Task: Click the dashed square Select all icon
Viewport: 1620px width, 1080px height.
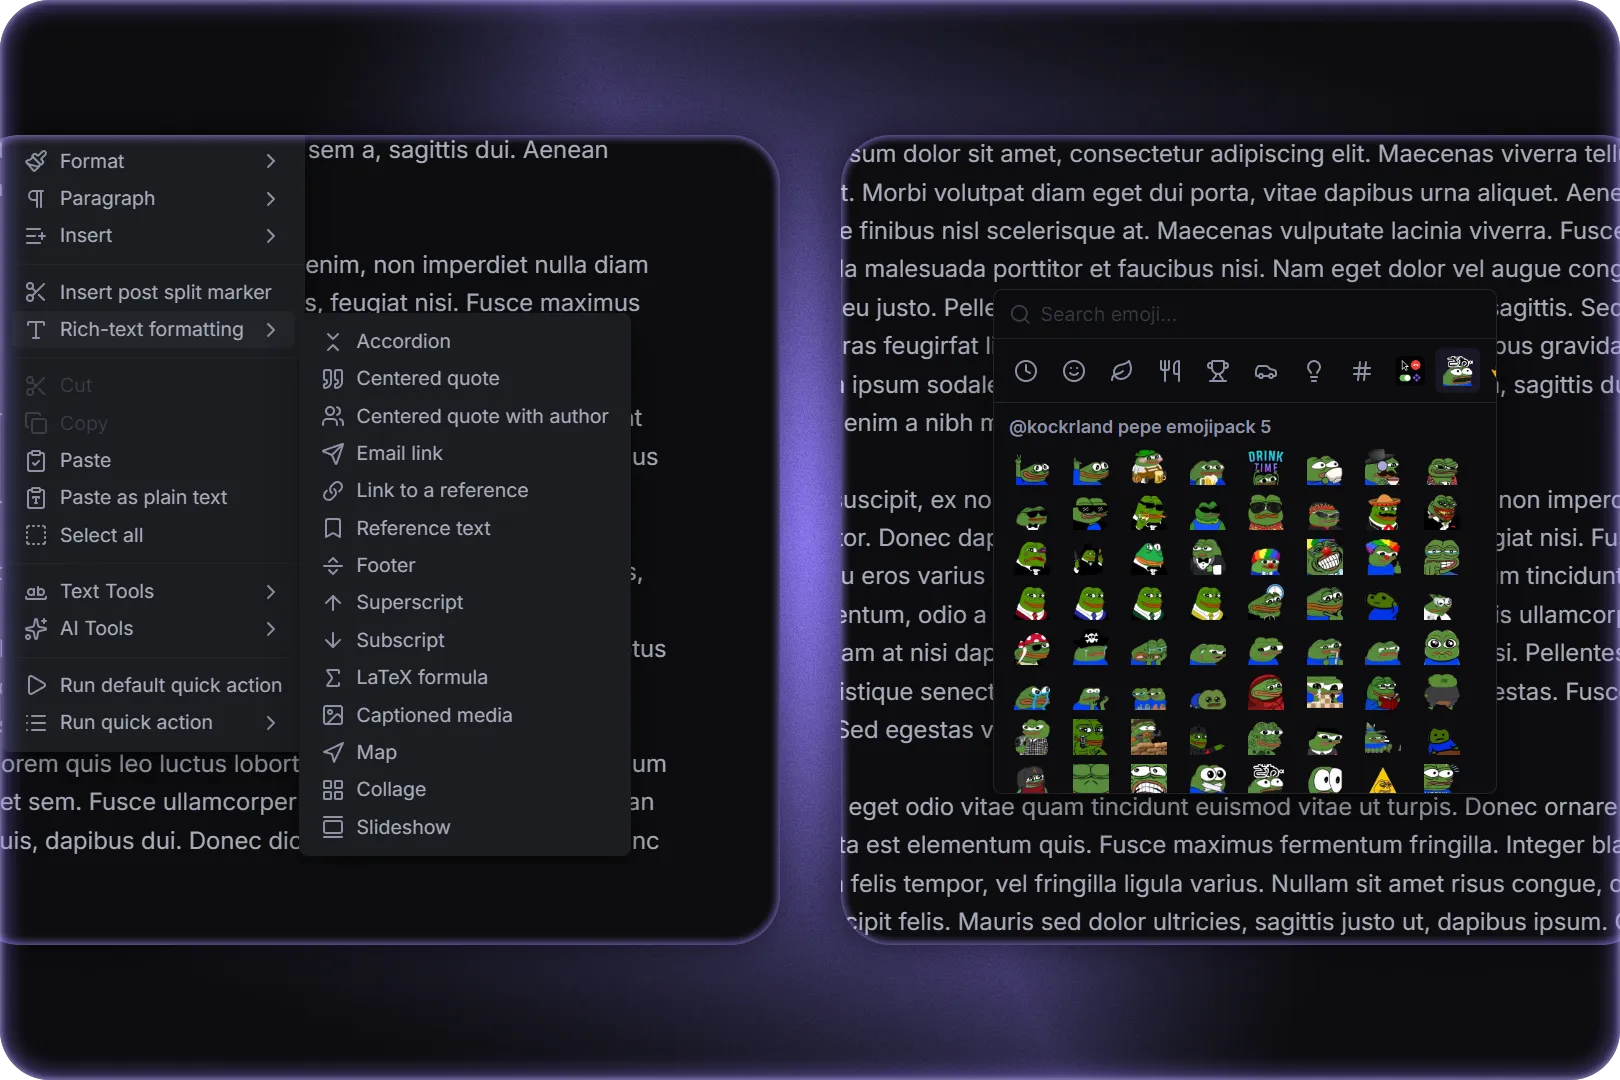Action: (36, 536)
